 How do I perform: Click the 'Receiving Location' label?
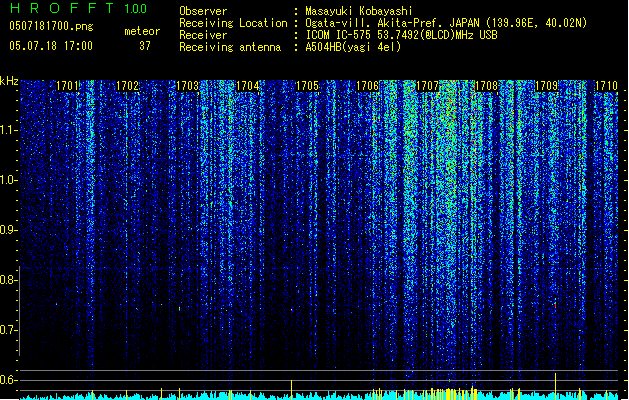233,23
